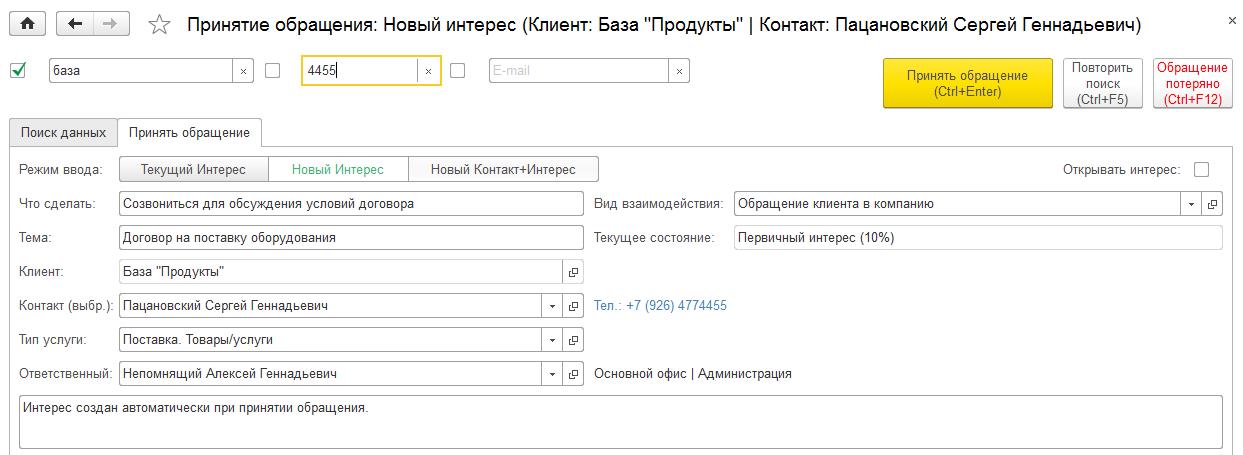1243x455 pixels.
Task: Clear the E-mail search field
Action: click(x=680, y=71)
